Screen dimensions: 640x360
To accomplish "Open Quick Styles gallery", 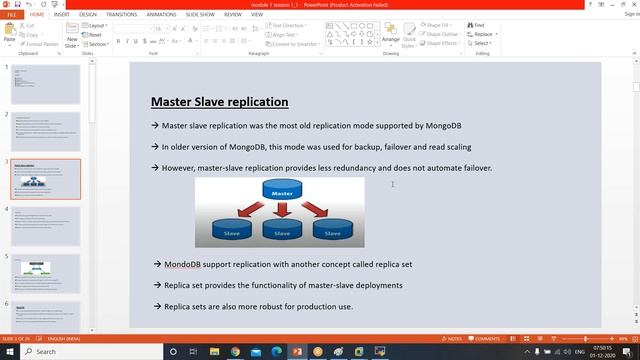I will (409, 36).
